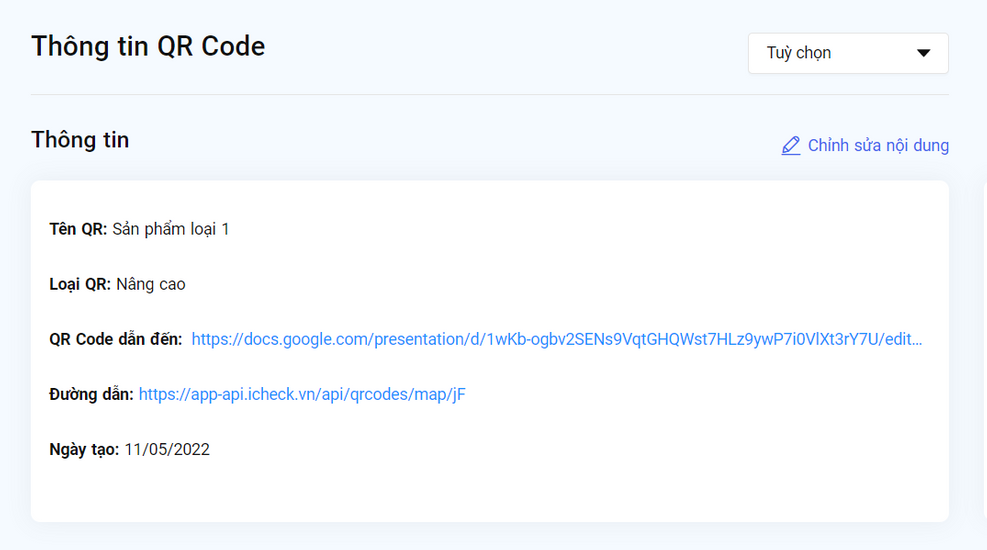This screenshot has width=987, height=550.
Task: Open the docs.google.com presentation link
Action: (556, 339)
